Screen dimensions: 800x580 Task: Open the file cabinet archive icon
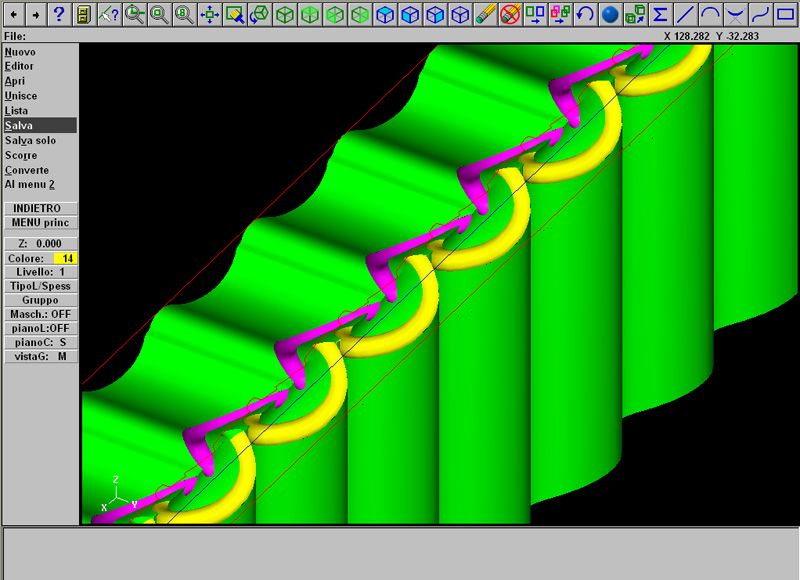pyautogui.click(x=84, y=15)
